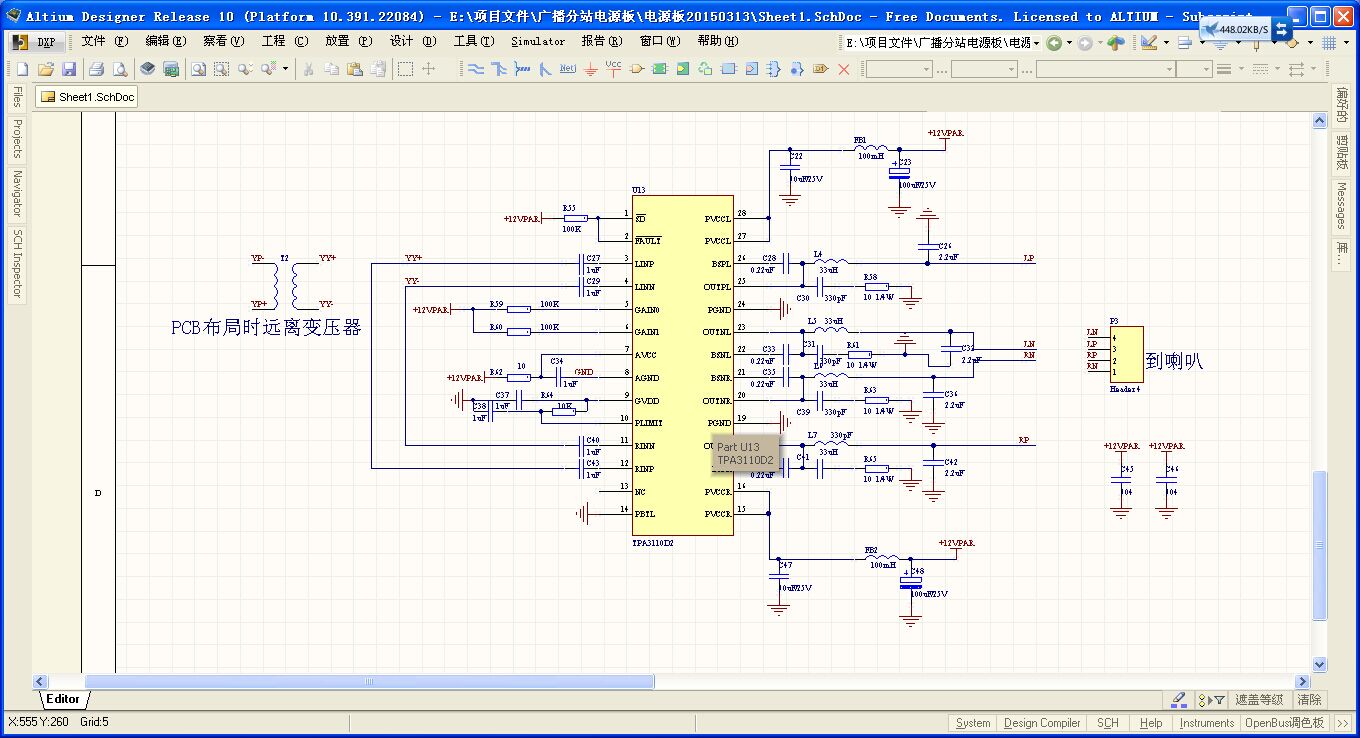Select the Editor tab at the bottom
Screen dimensions: 1360x738
coord(63,700)
